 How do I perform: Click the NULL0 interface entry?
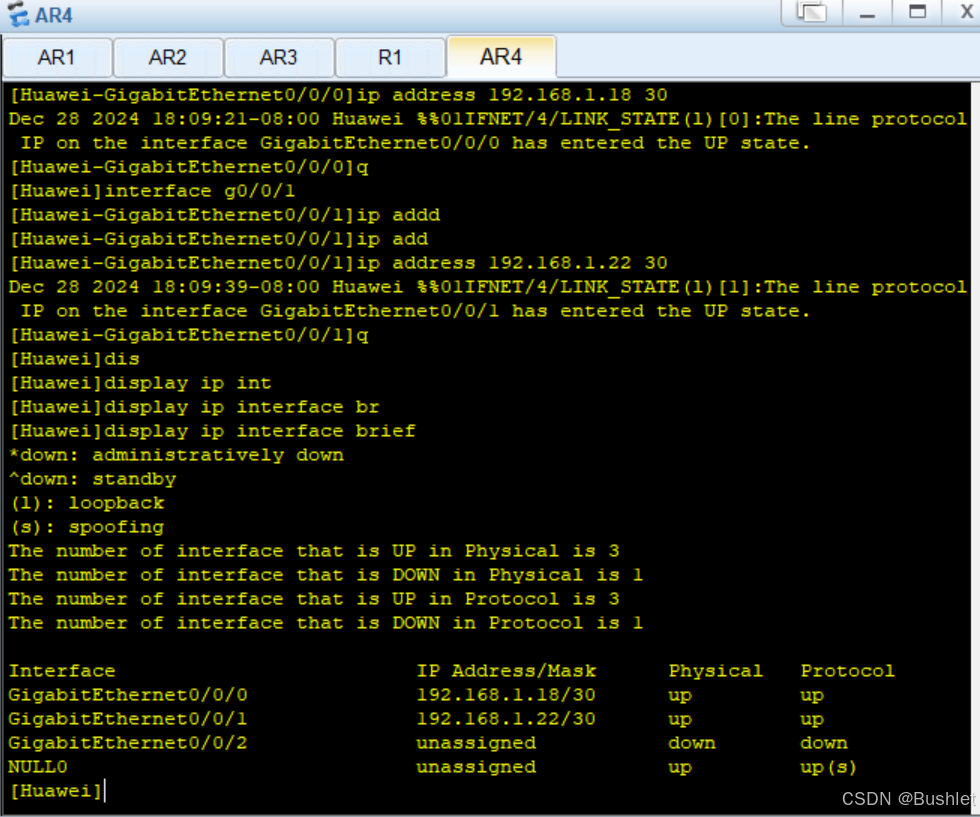(x=38, y=767)
